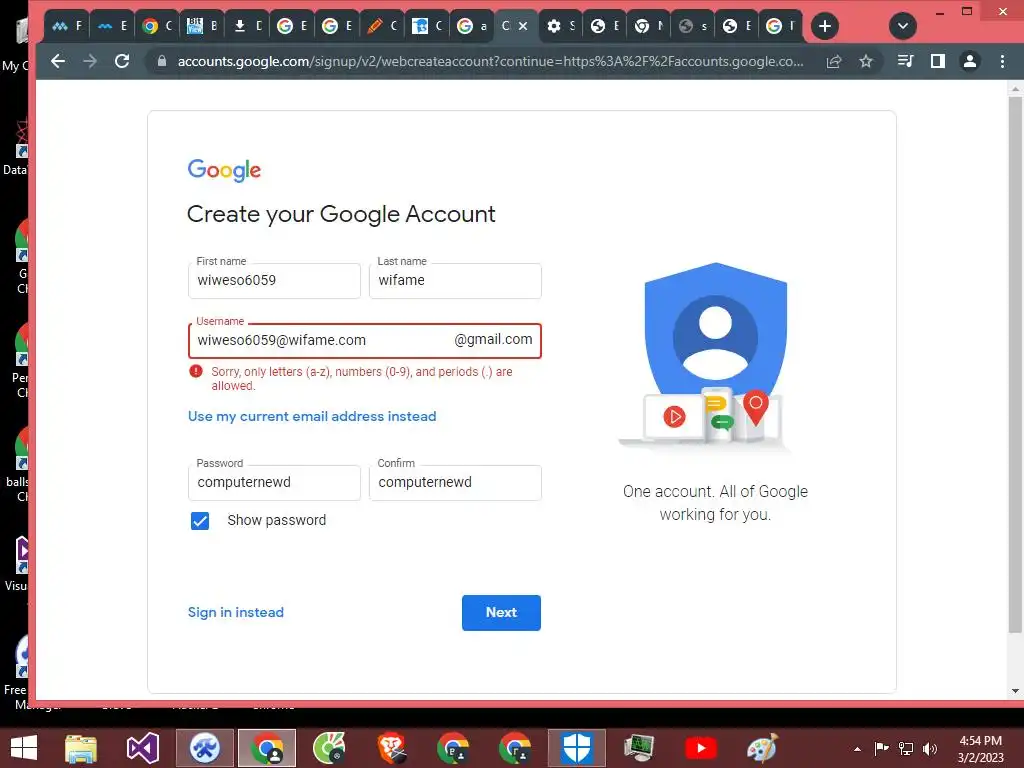Click the First name input field
The image size is (1024, 768).
[x=274, y=281]
